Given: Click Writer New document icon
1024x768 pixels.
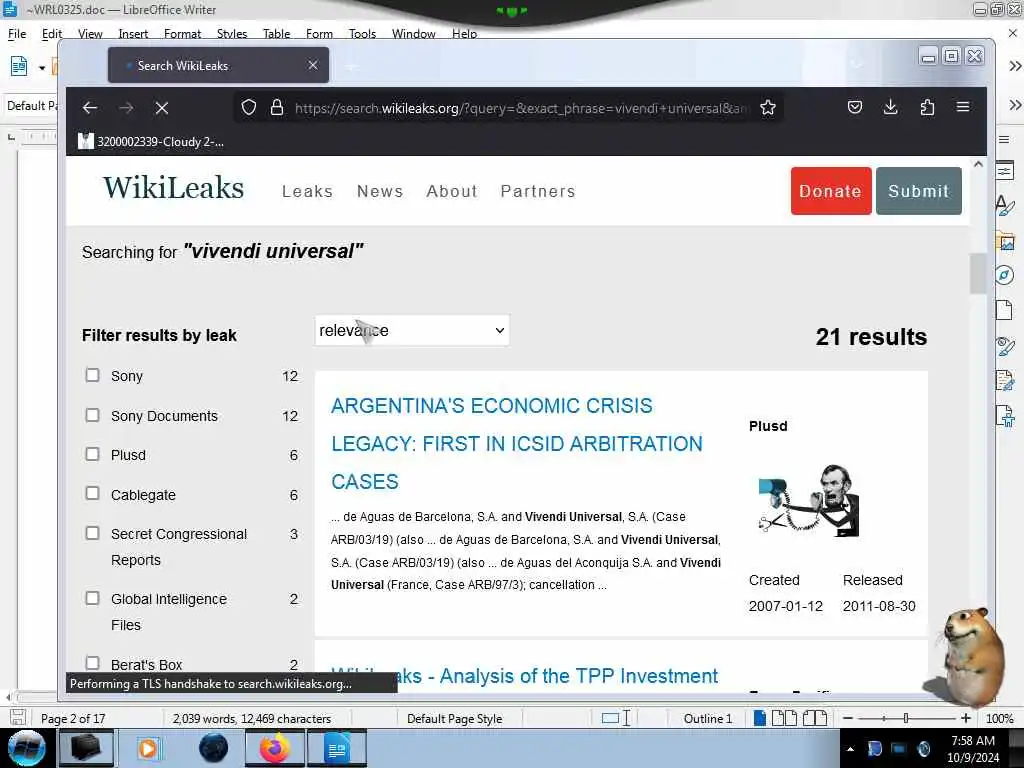Looking at the screenshot, I should click(x=19, y=66).
